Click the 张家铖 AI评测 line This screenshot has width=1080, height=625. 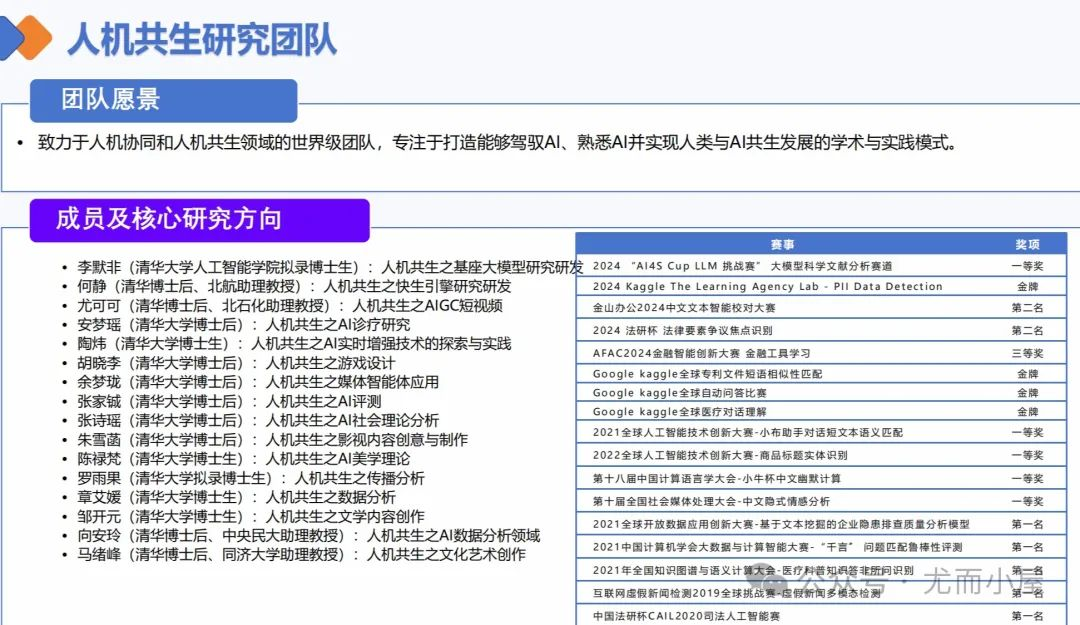(229, 401)
